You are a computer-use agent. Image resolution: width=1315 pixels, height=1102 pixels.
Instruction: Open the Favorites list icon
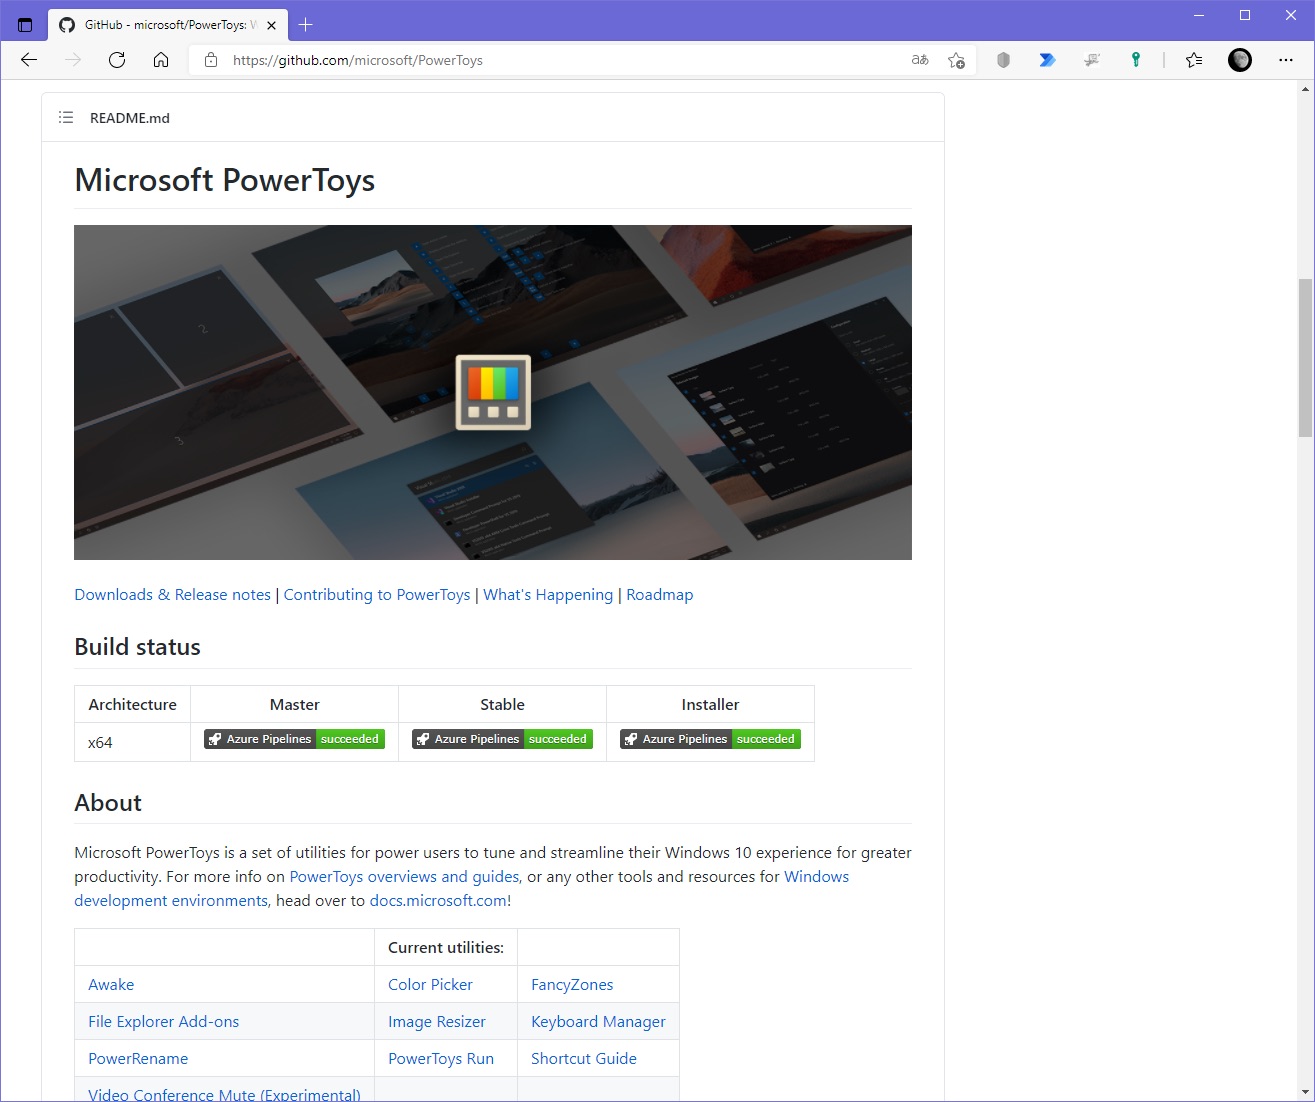tap(1194, 60)
